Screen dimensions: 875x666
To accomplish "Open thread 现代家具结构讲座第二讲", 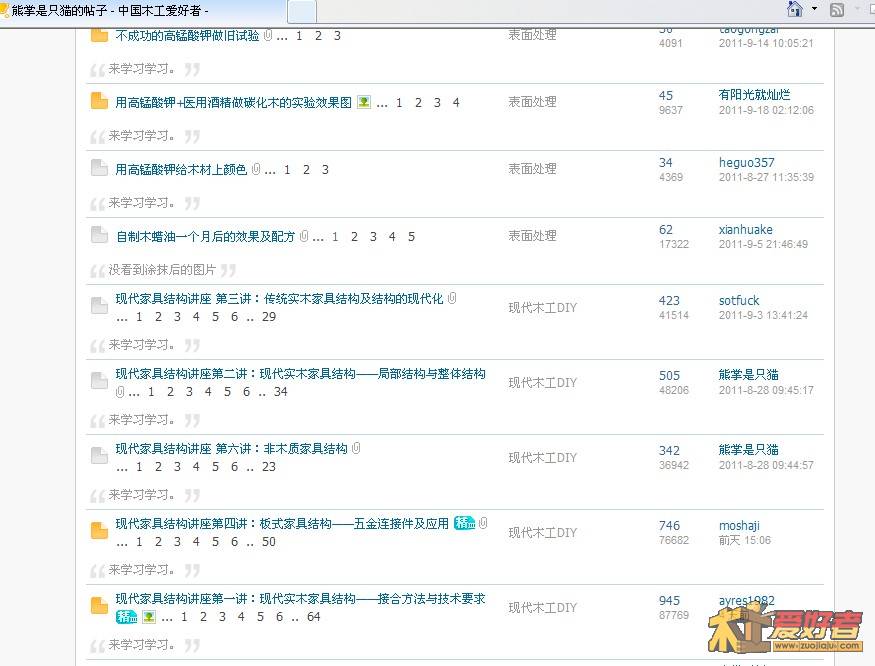I will pos(300,373).
